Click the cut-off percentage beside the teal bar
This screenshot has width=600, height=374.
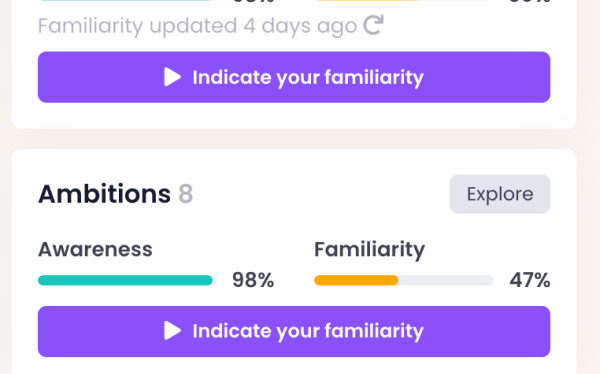253,2
